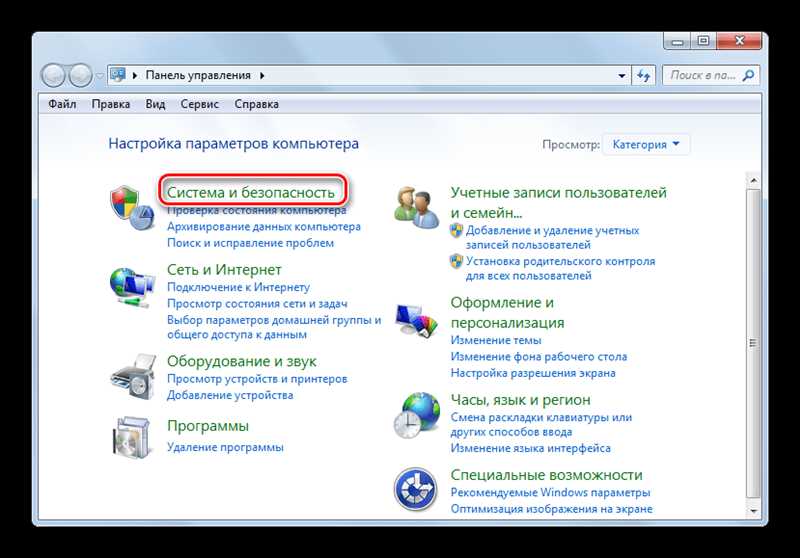Click the Programs box icon
The image size is (800, 558).
(132, 438)
